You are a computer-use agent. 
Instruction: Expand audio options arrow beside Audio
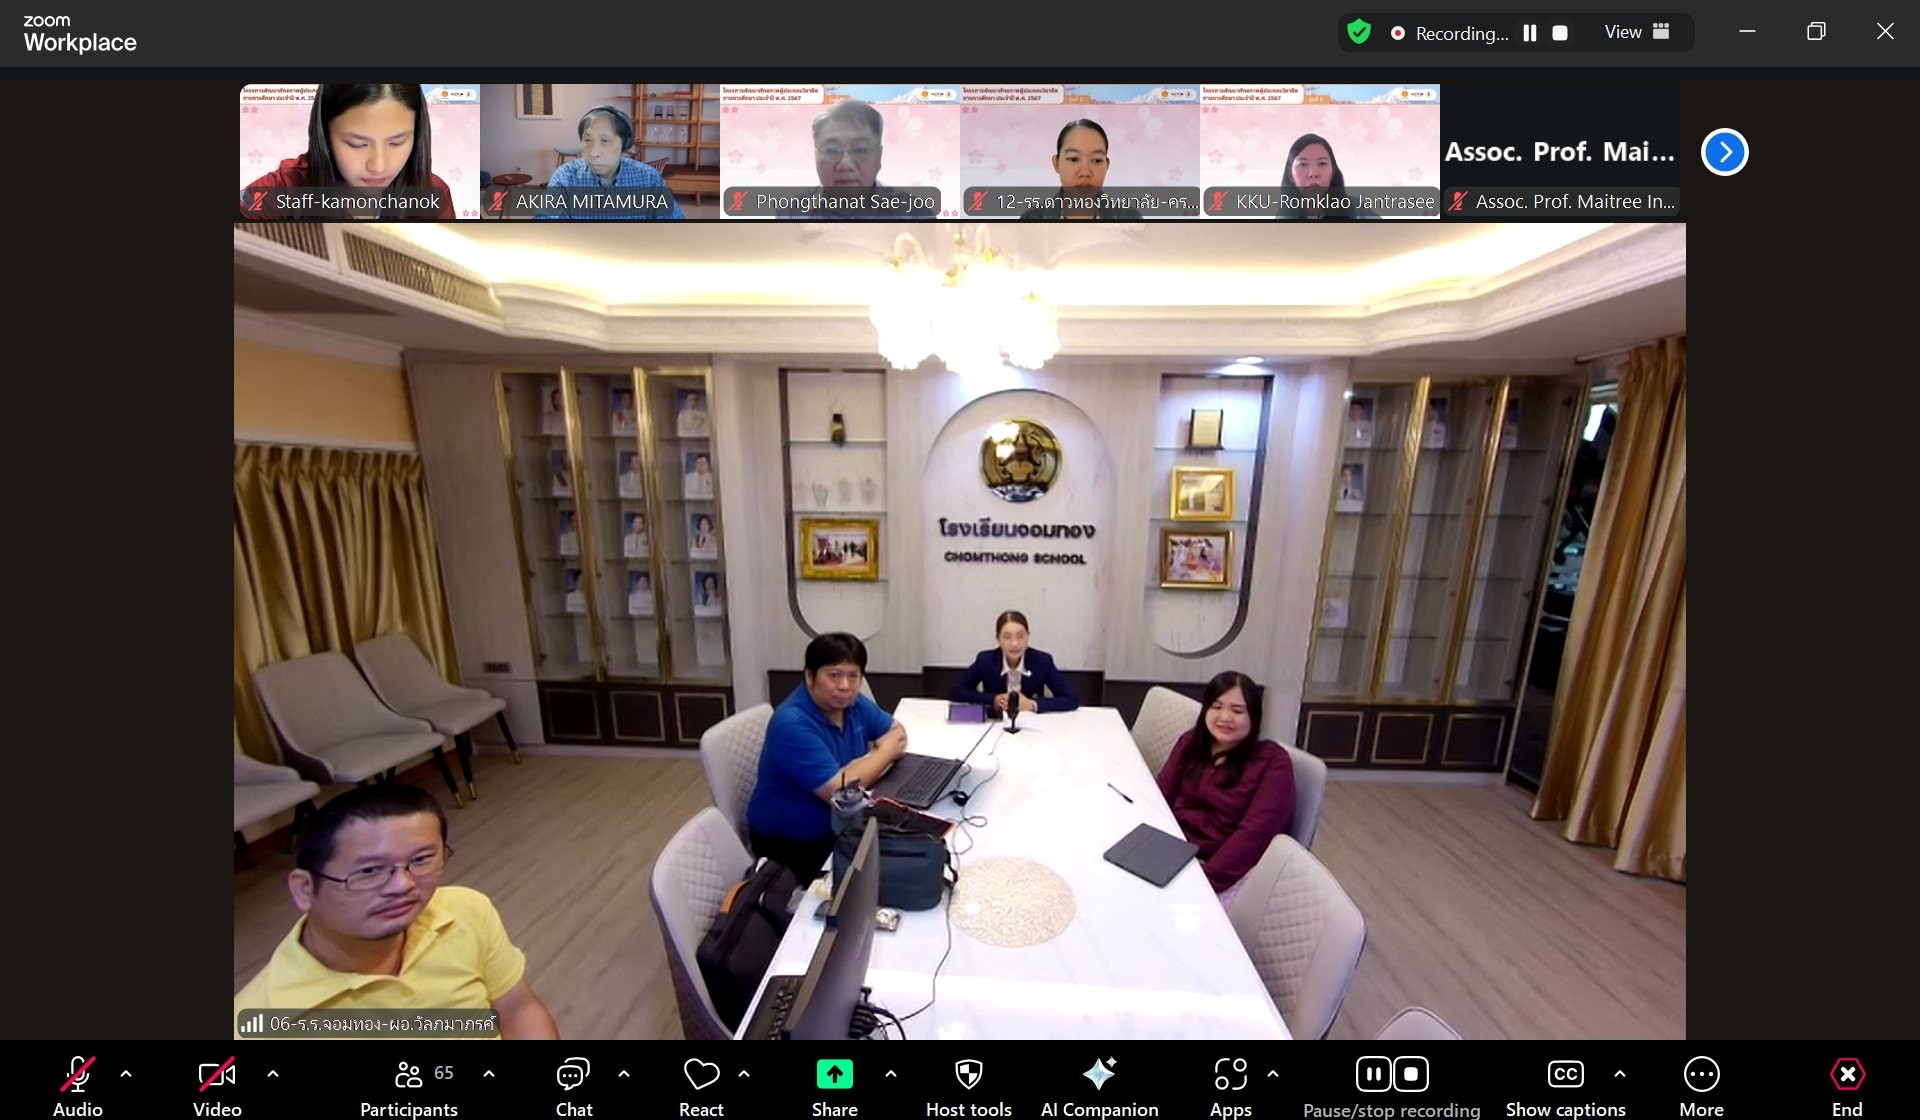tap(126, 1073)
